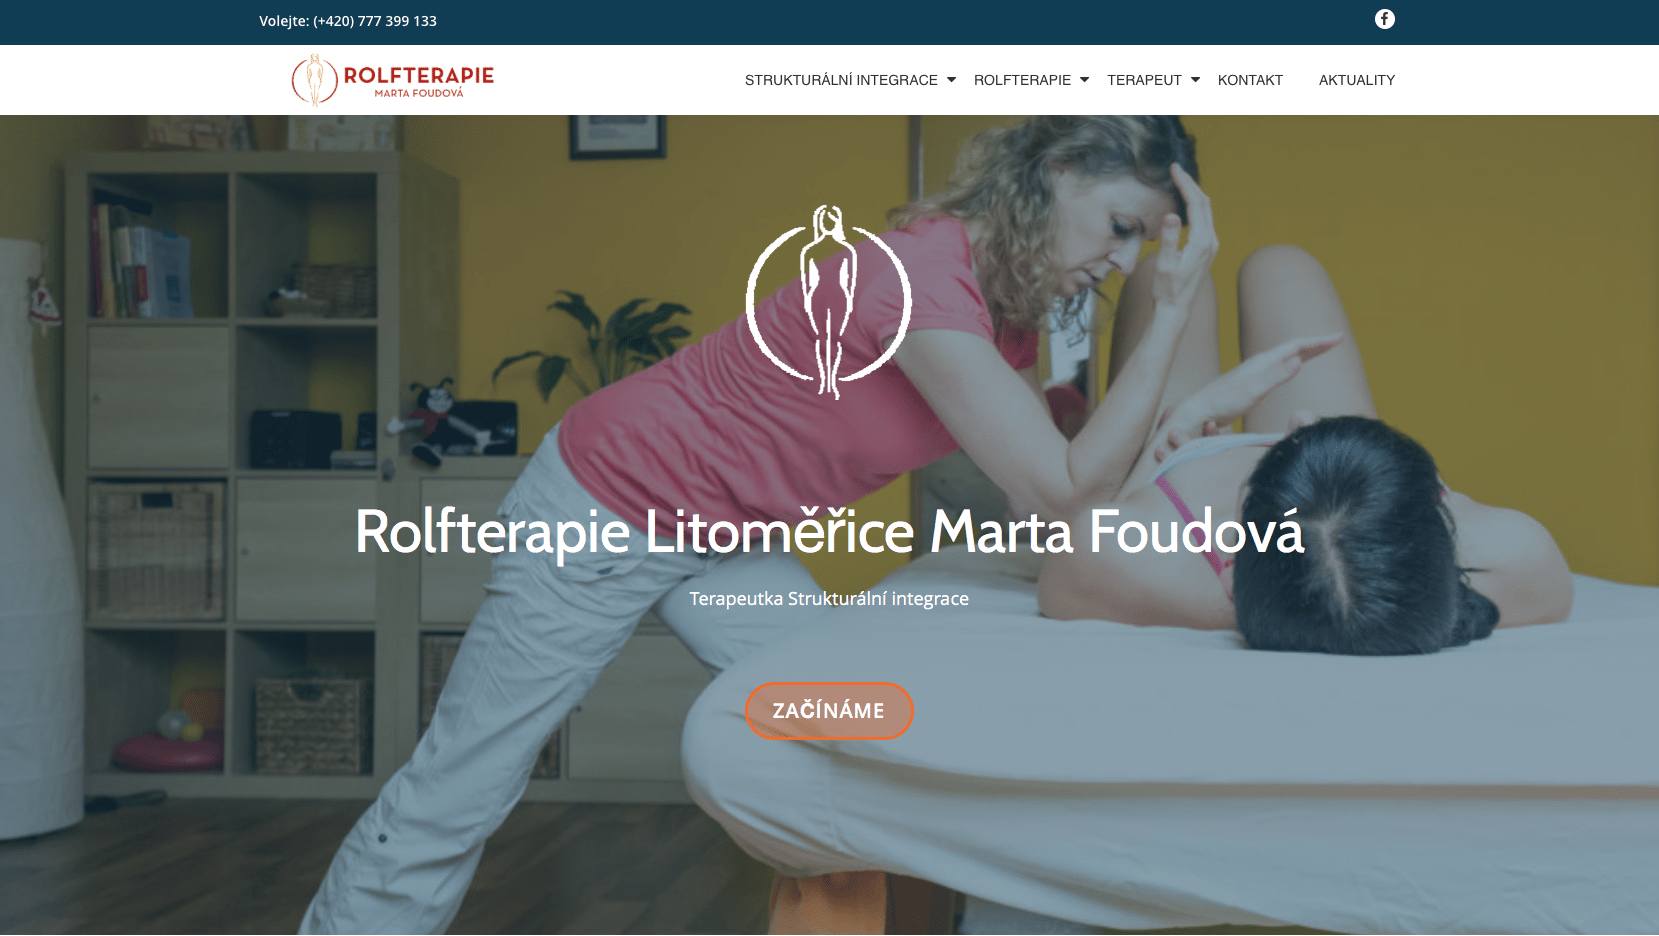Expand the Strukturální integrace dropdown arrow
1659x936 pixels.
tap(951, 80)
